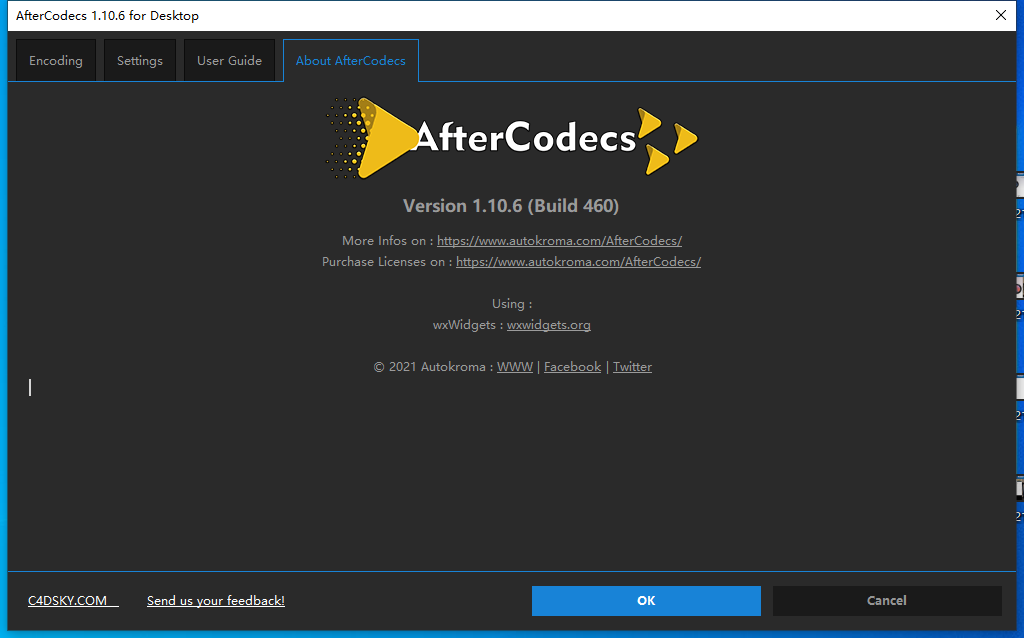The width and height of the screenshot is (1024, 638).
Task: Select the About AfterCodecs tab
Action: [x=350, y=60]
